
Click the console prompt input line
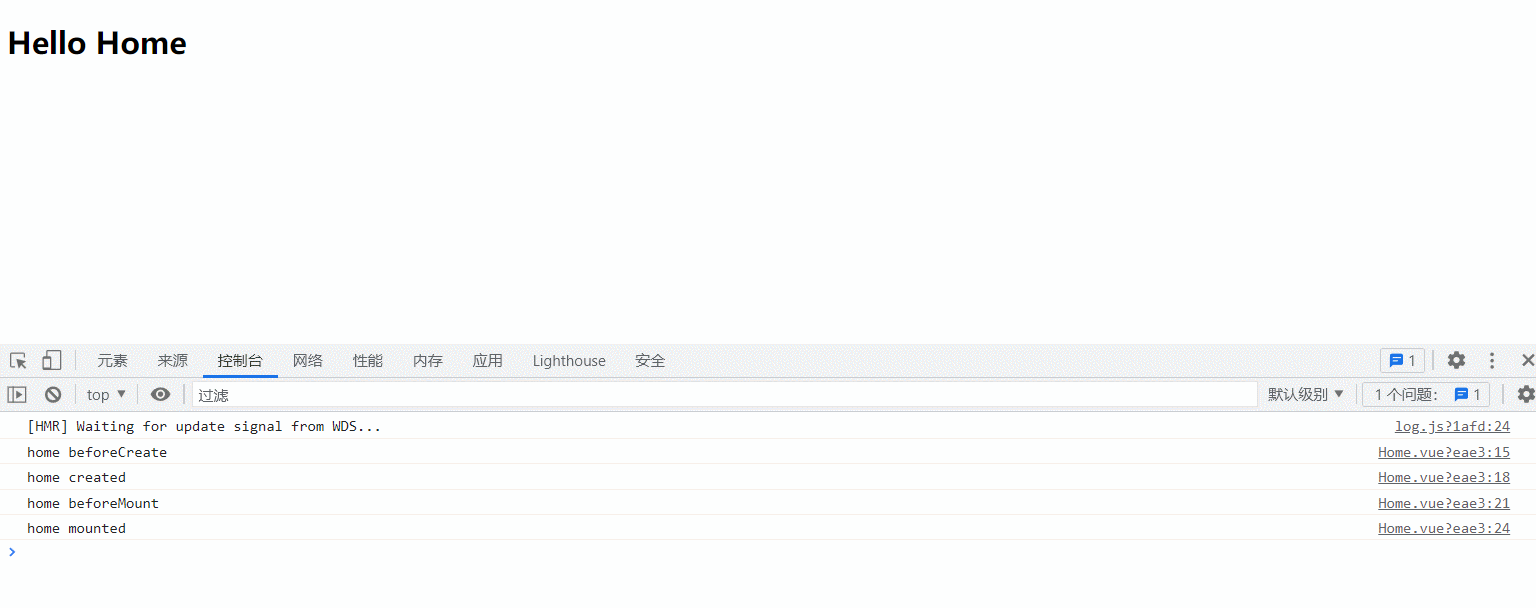[700, 552]
